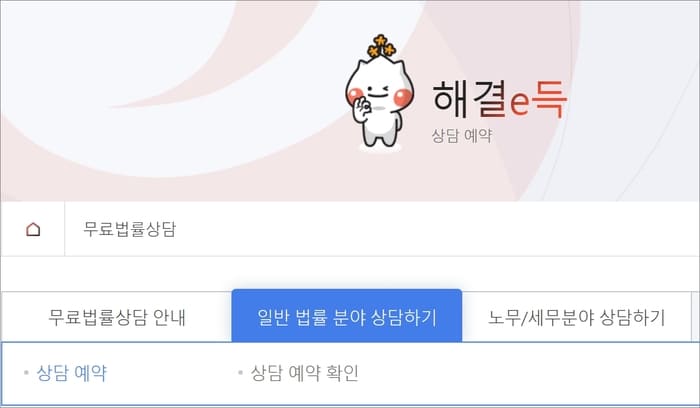Click the winking white mascot character

[380, 92]
